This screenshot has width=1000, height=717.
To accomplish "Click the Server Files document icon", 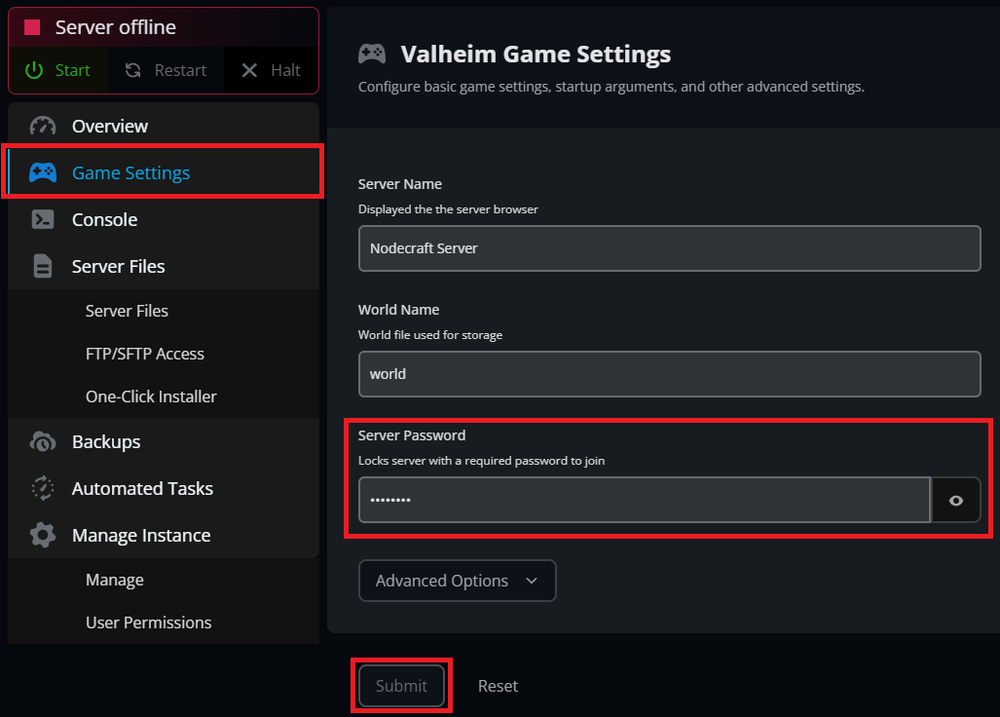I will click(43, 266).
